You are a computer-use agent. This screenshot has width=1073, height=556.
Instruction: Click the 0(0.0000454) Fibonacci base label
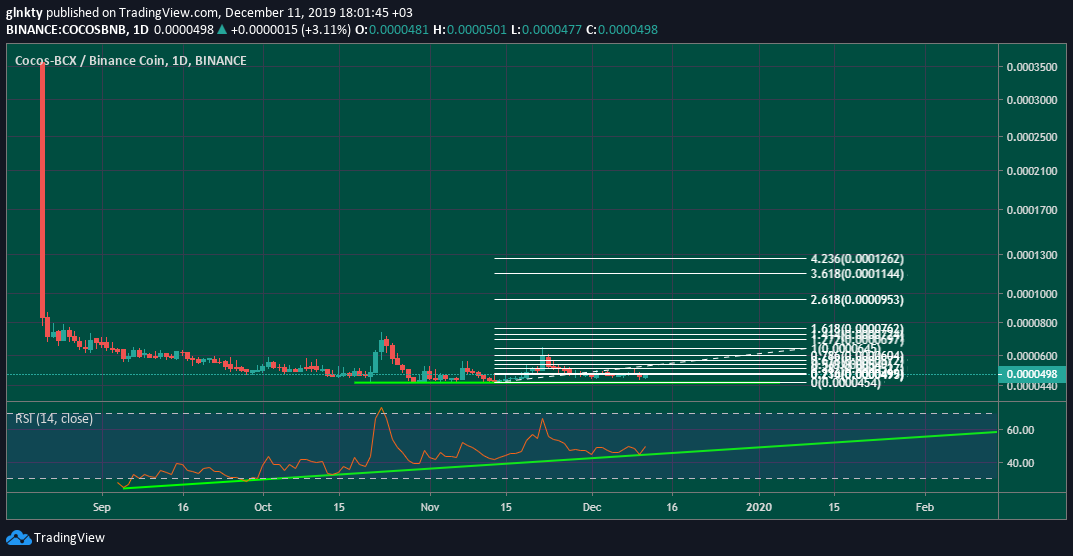click(x=845, y=384)
